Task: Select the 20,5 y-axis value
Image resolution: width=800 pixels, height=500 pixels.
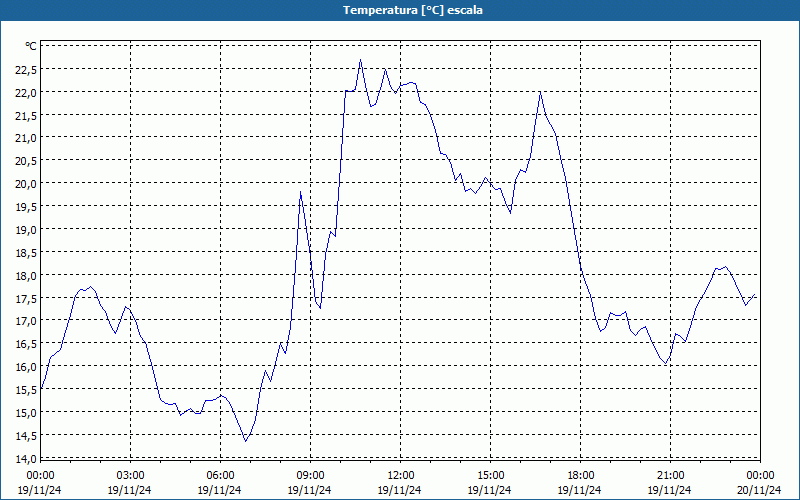Action: (26, 161)
